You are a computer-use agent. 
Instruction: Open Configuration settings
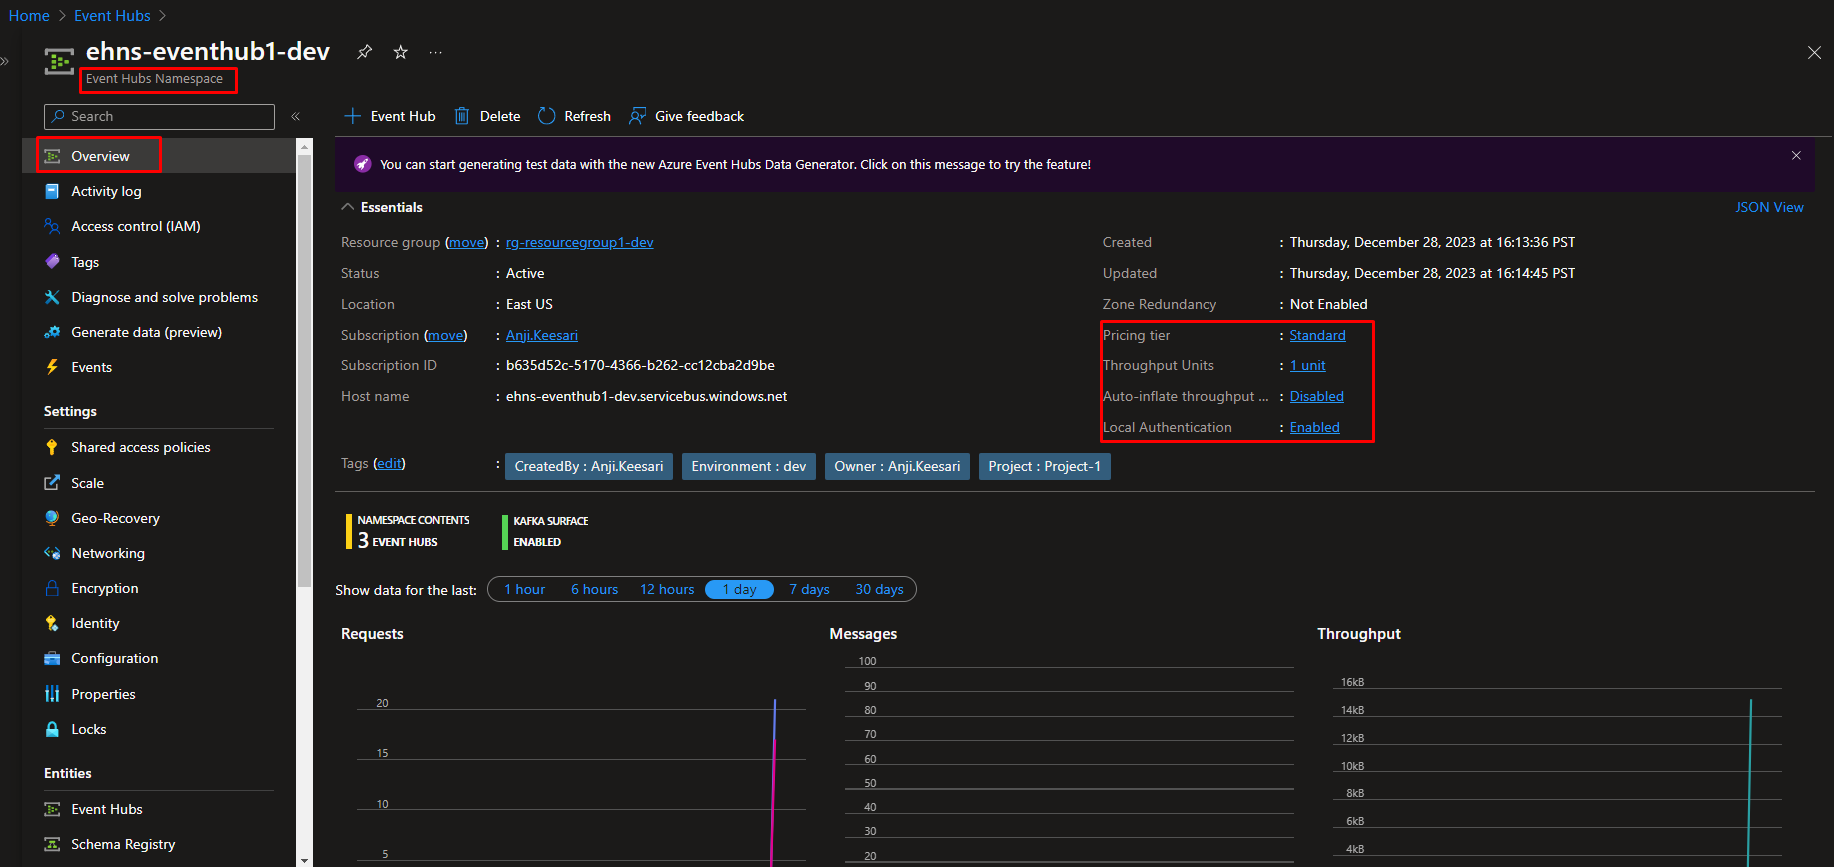(160, 658)
